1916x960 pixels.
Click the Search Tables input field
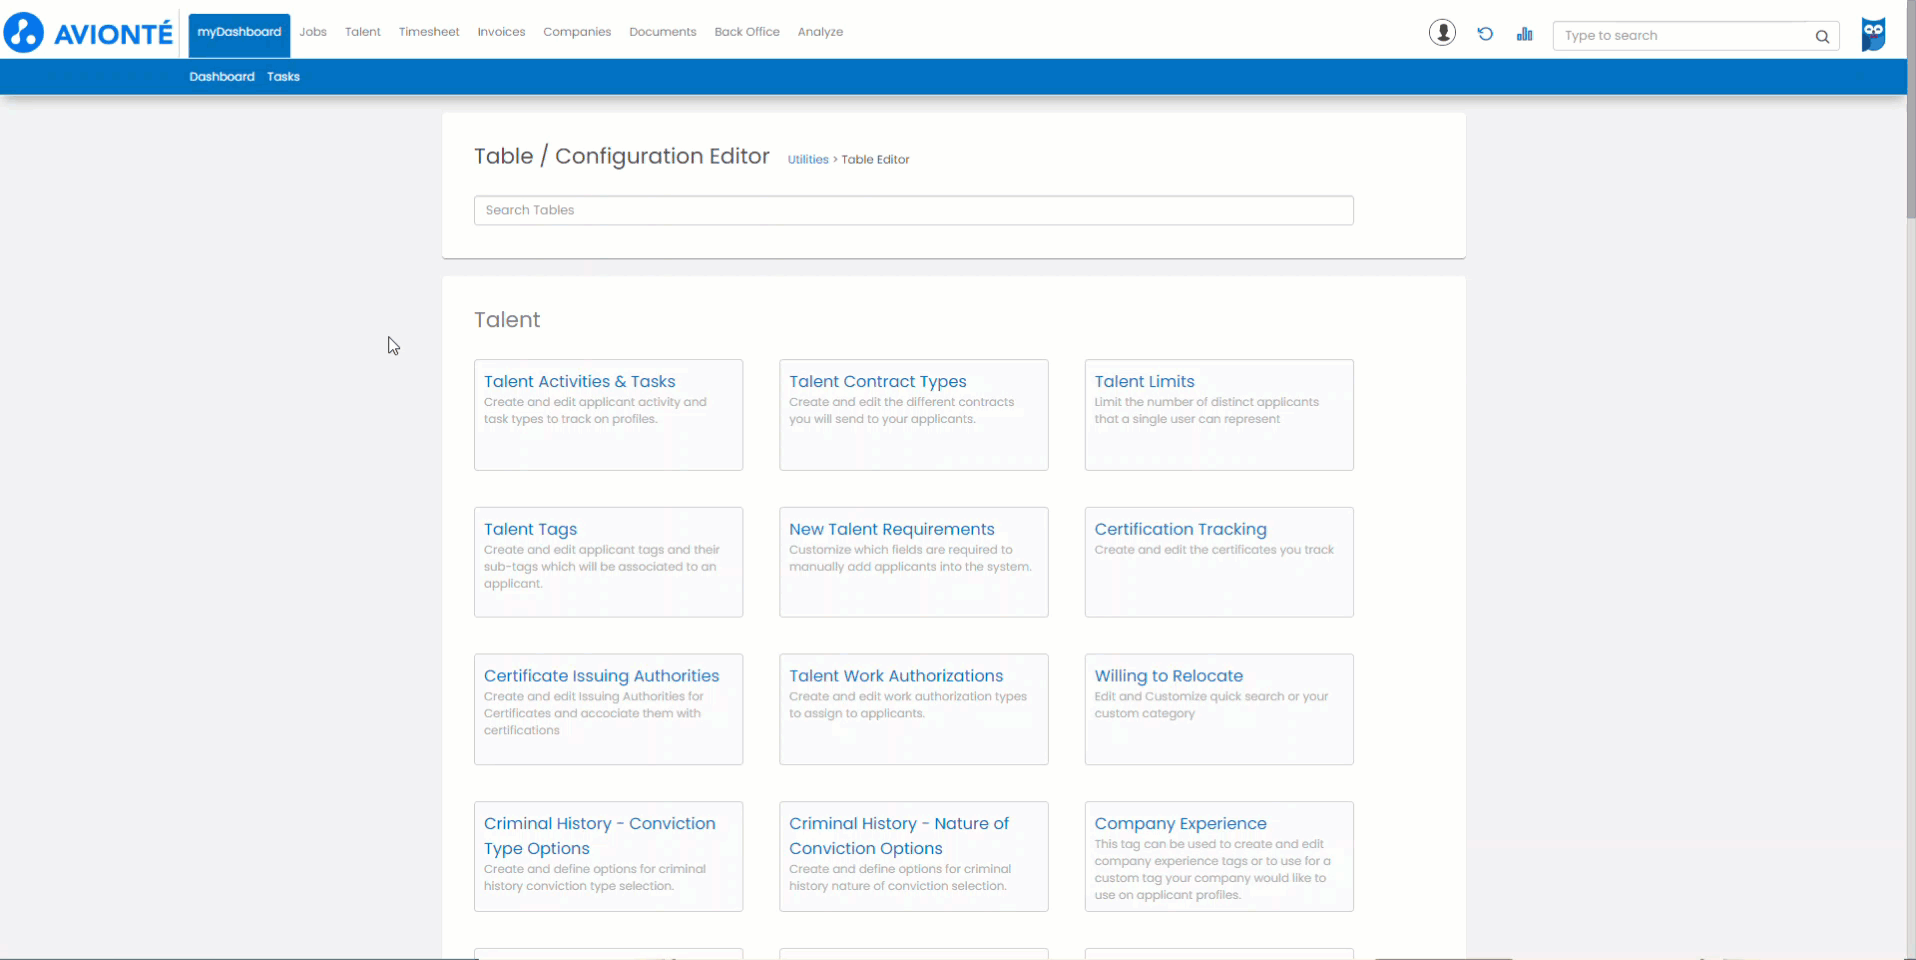tap(913, 210)
